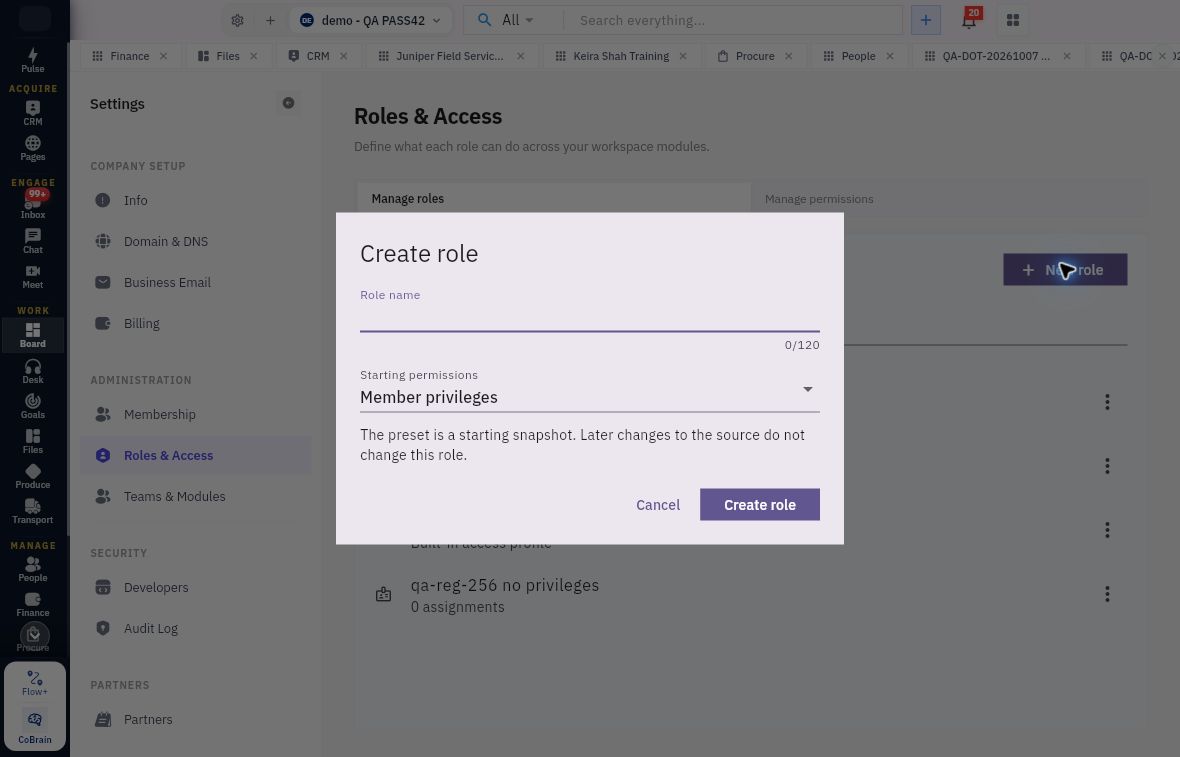
Task: Switch to the Juniper Field Servic... tab
Action: coord(449,56)
